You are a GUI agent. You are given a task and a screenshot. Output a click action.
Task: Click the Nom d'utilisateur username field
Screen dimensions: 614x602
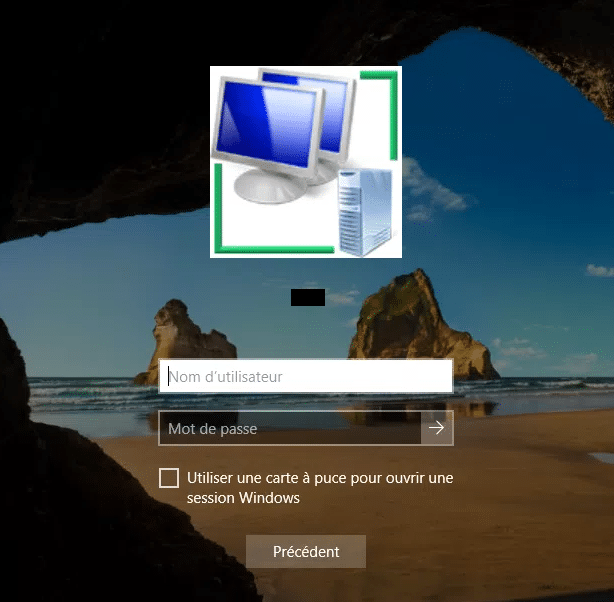pos(306,376)
